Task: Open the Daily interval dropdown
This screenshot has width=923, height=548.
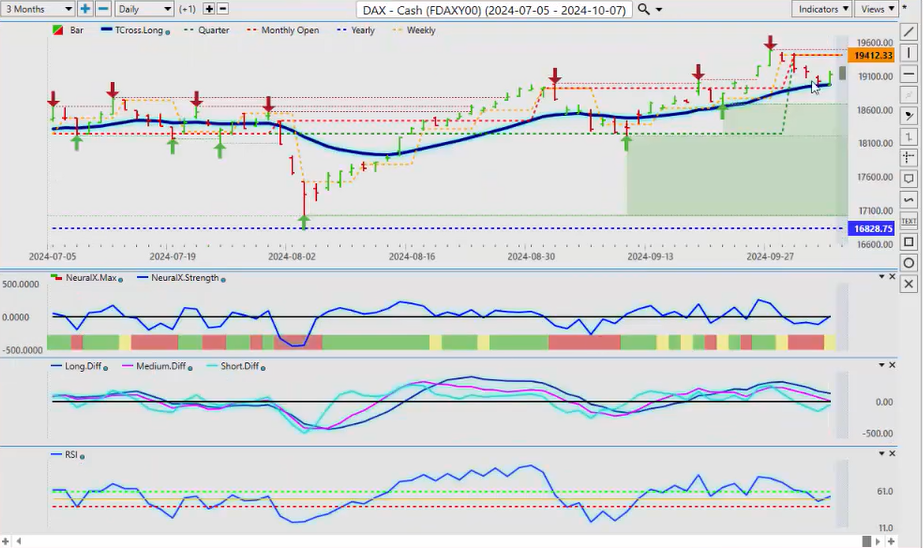Action: tap(144, 9)
